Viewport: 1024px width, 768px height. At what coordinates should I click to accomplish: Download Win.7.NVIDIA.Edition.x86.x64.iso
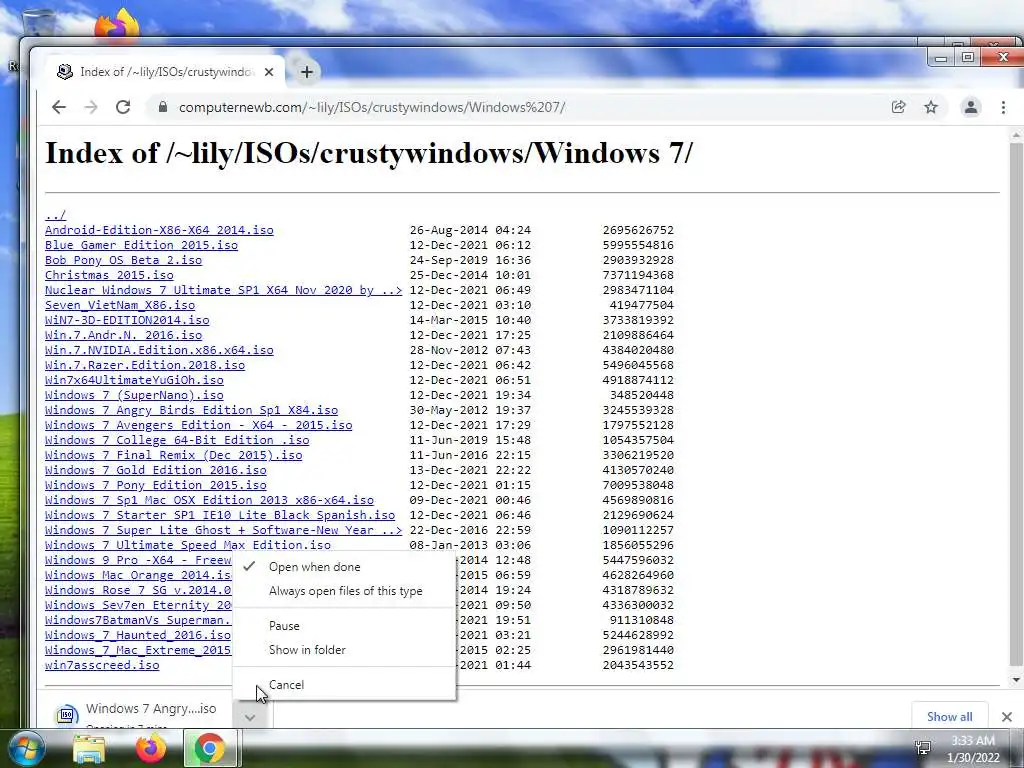click(x=159, y=350)
